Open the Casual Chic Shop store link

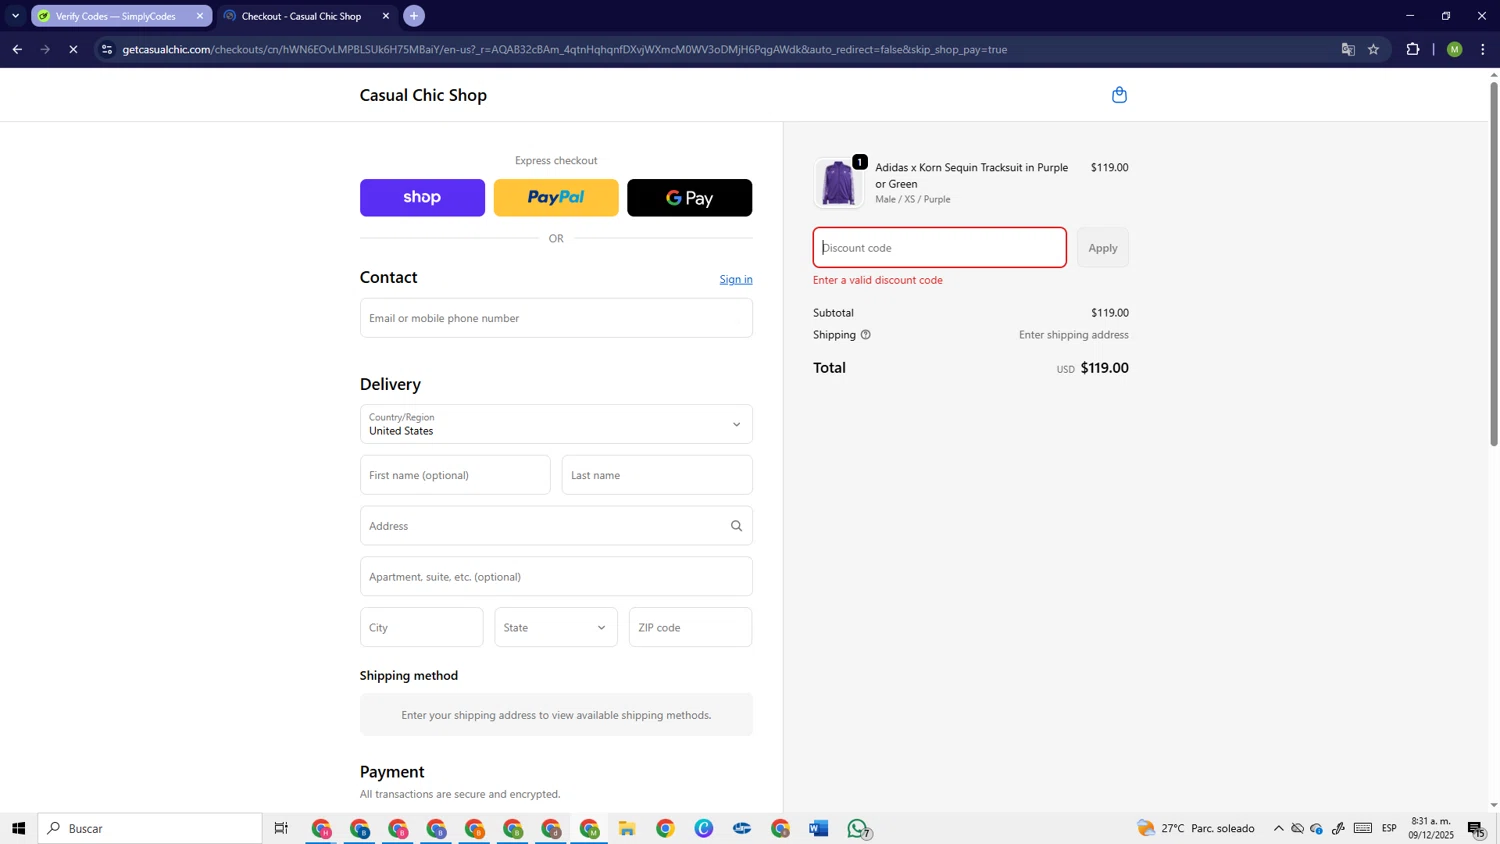click(423, 95)
